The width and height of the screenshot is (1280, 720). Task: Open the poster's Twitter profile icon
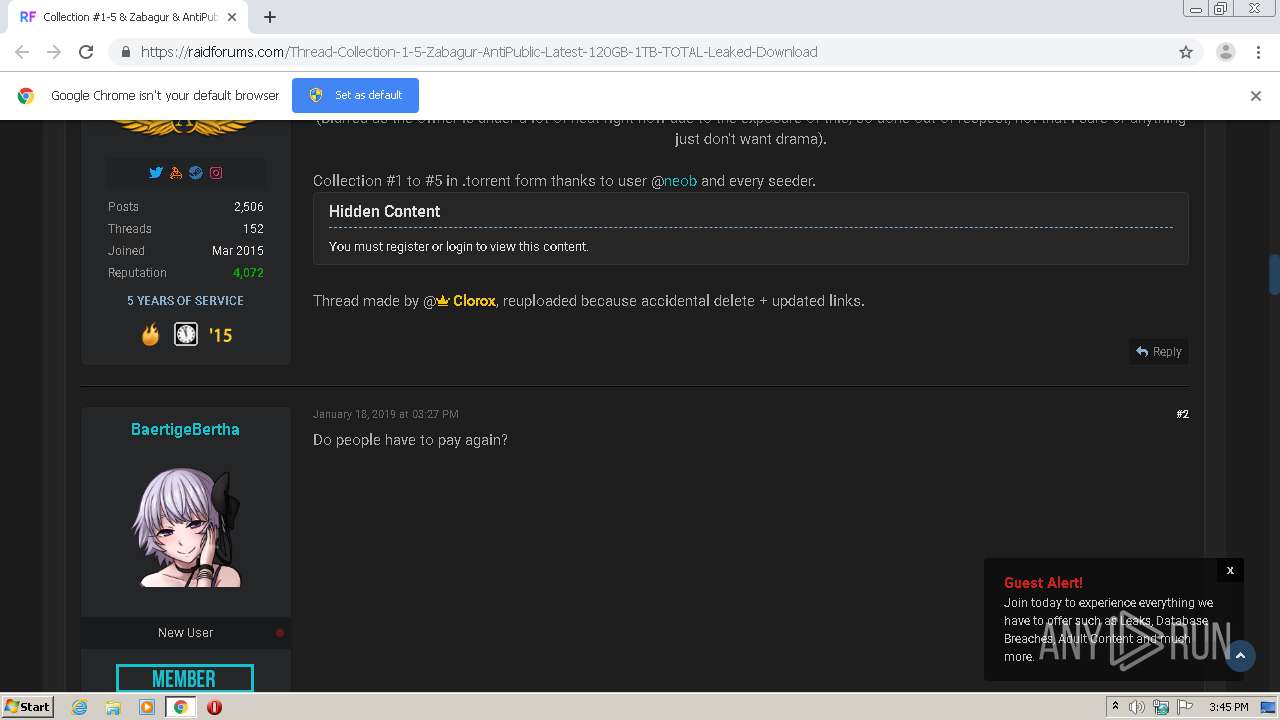pyautogui.click(x=156, y=172)
